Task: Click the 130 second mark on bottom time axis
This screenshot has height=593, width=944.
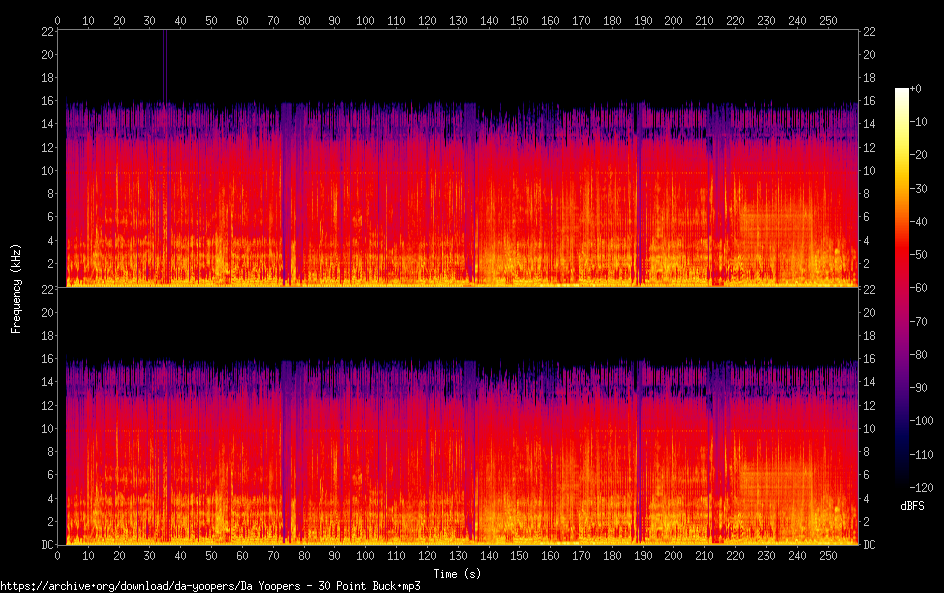Action: [458, 555]
